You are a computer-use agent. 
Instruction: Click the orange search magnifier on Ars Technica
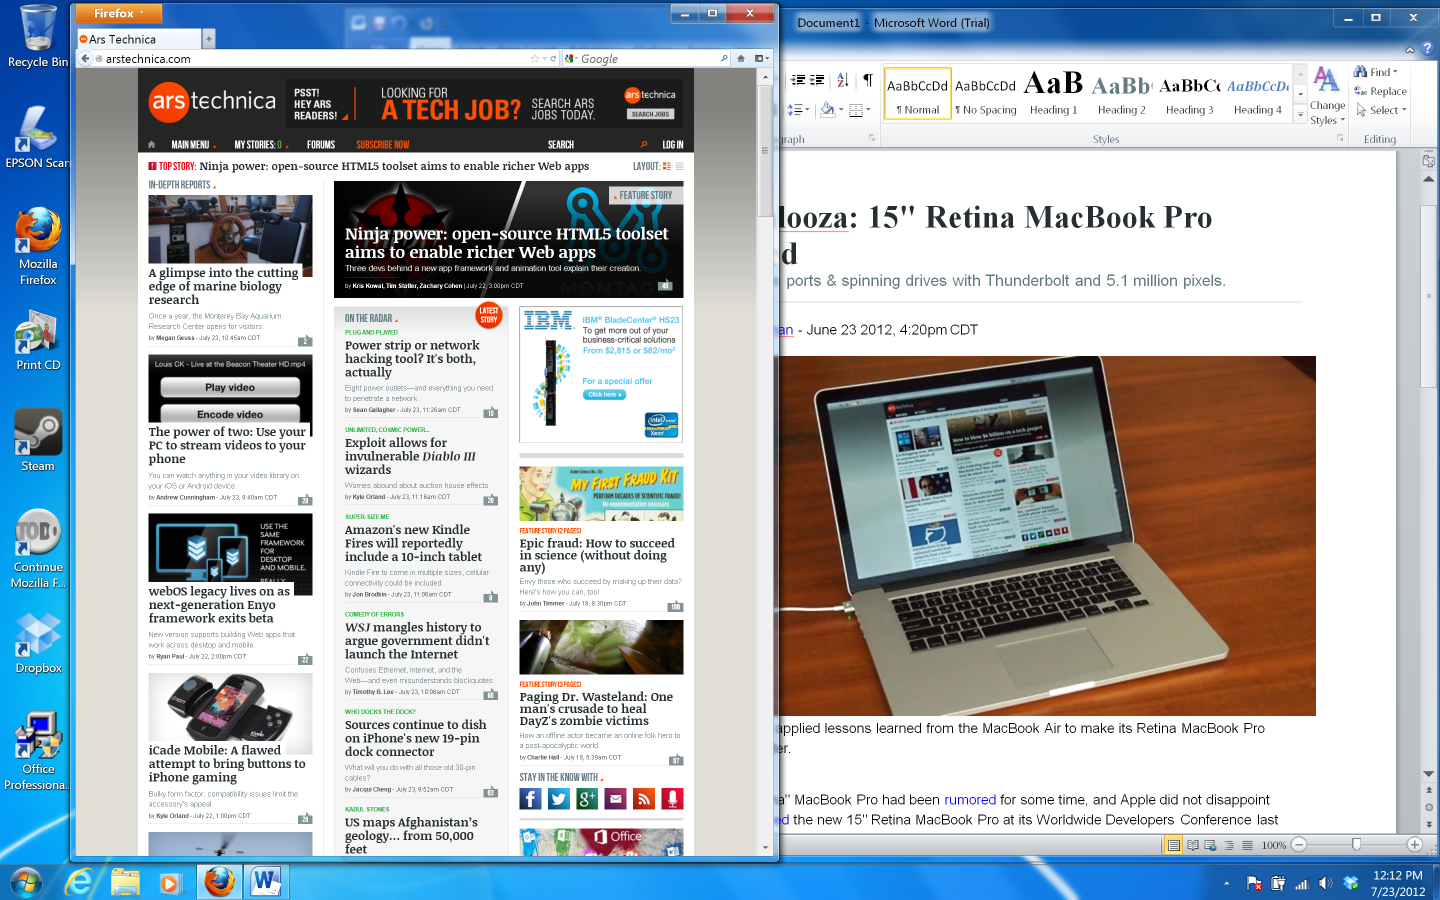pyautogui.click(x=643, y=144)
